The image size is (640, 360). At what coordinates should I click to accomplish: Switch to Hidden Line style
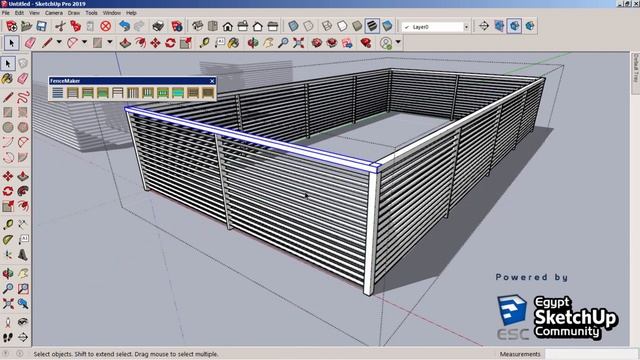tap(342, 27)
